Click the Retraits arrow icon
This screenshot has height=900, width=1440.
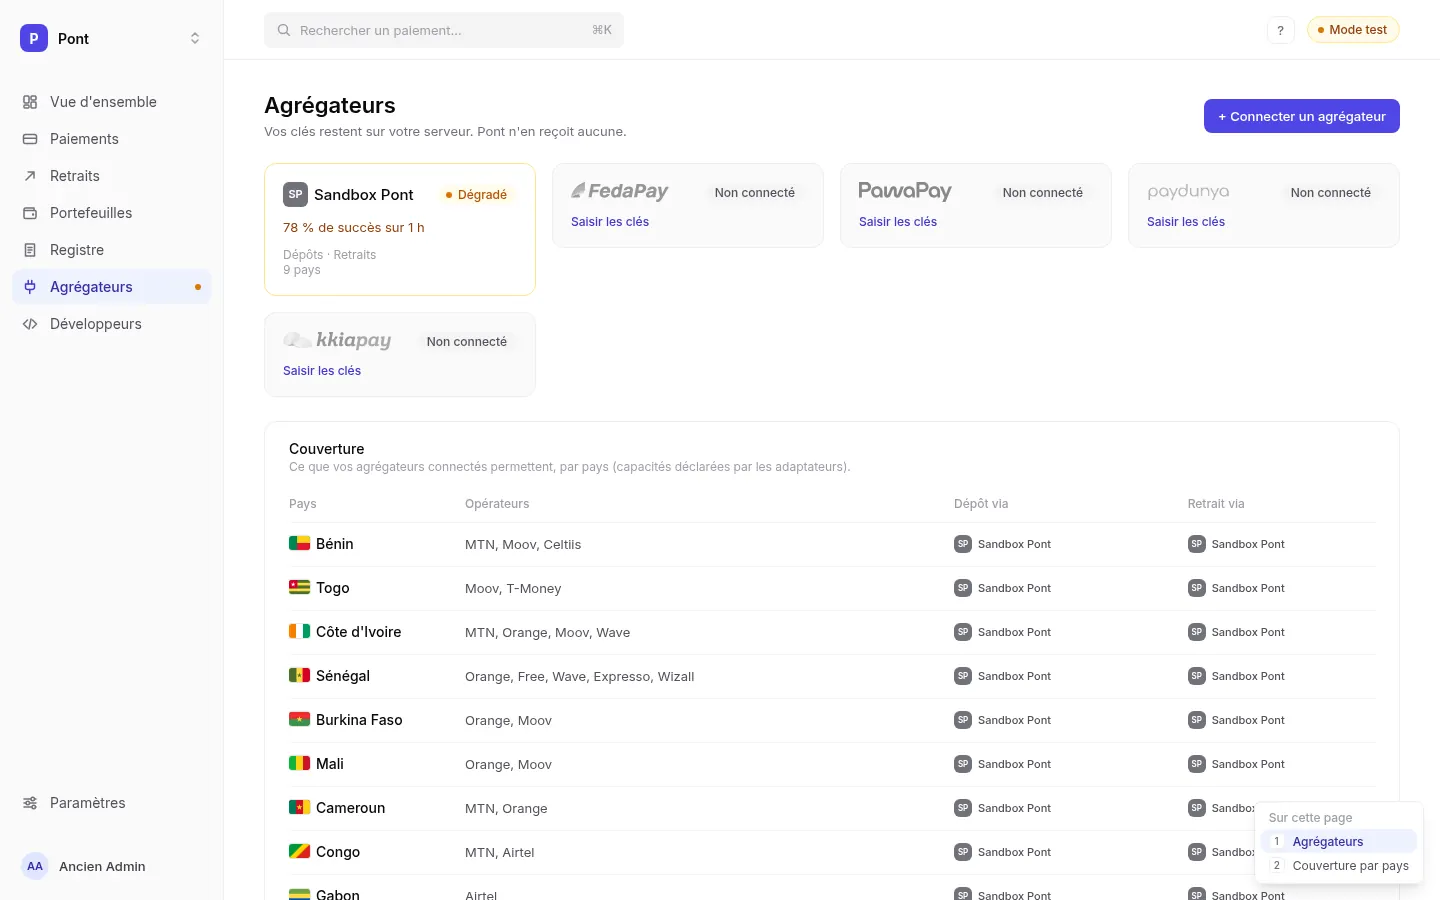click(x=30, y=176)
